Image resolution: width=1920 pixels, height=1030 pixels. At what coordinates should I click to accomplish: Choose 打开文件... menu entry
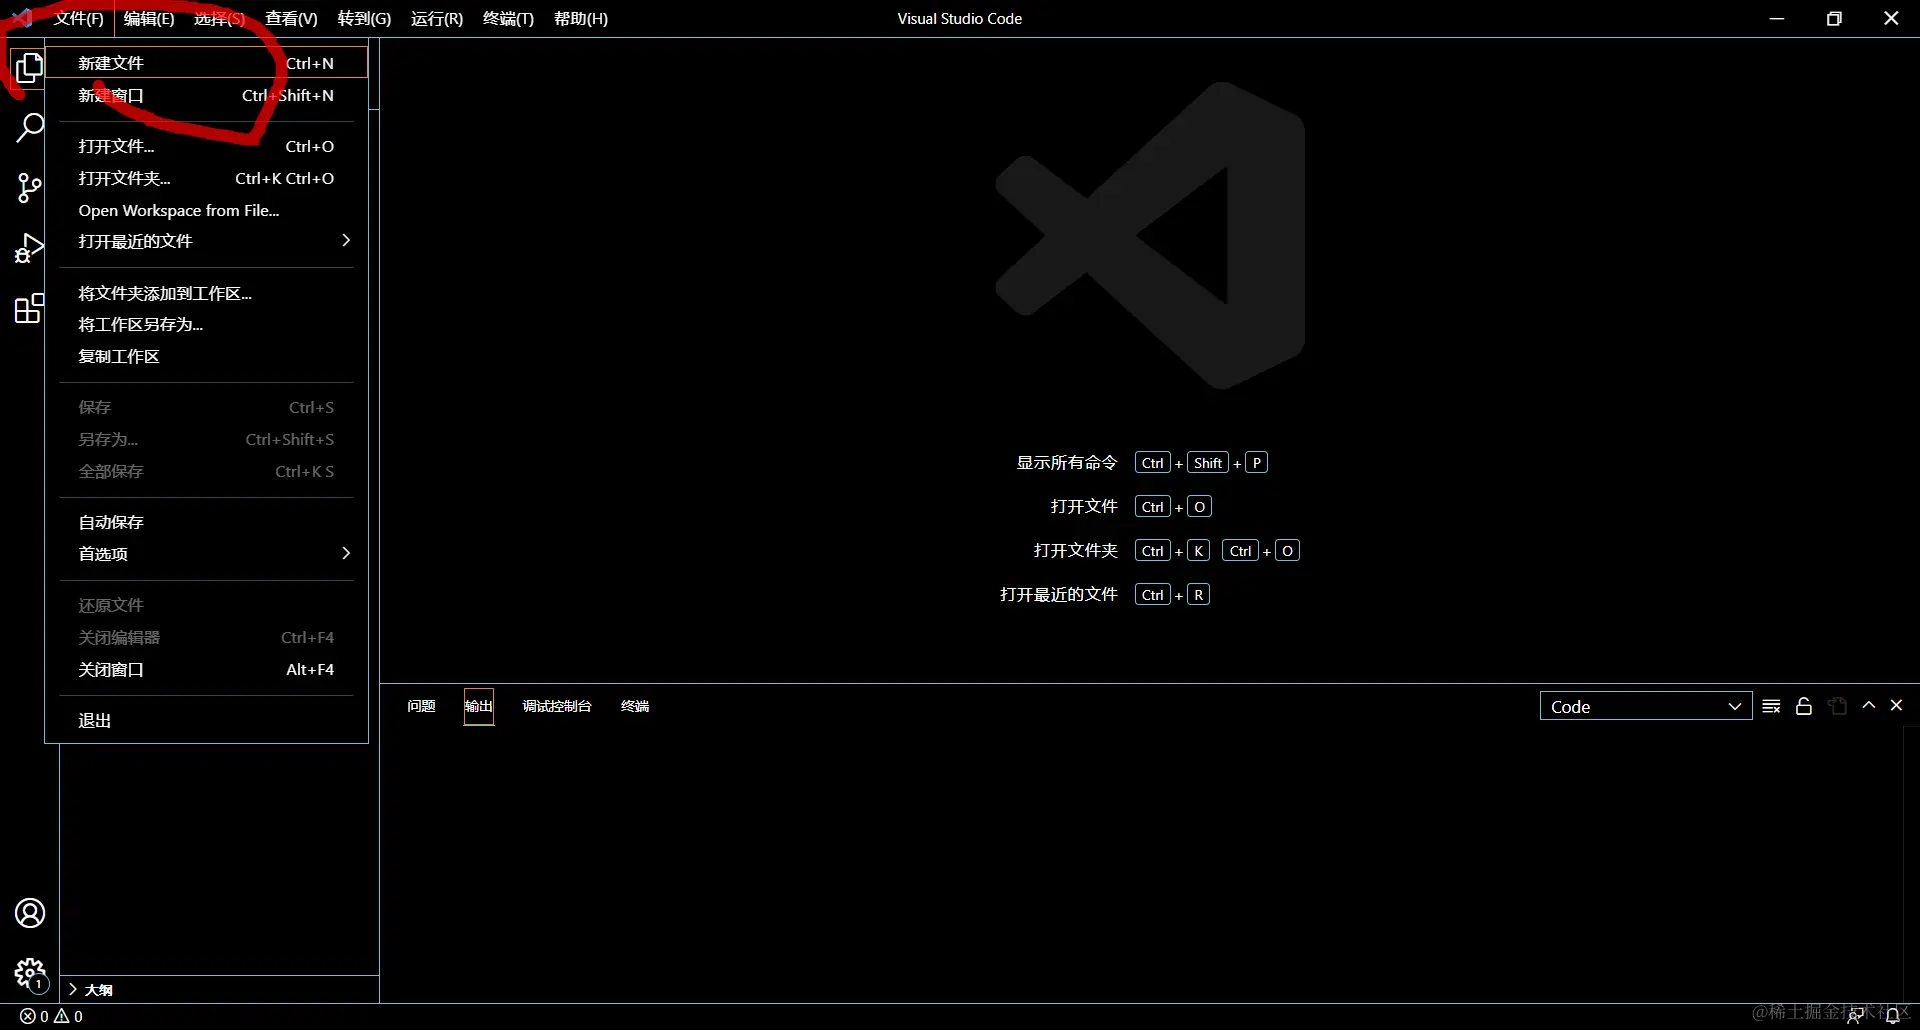coord(207,146)
